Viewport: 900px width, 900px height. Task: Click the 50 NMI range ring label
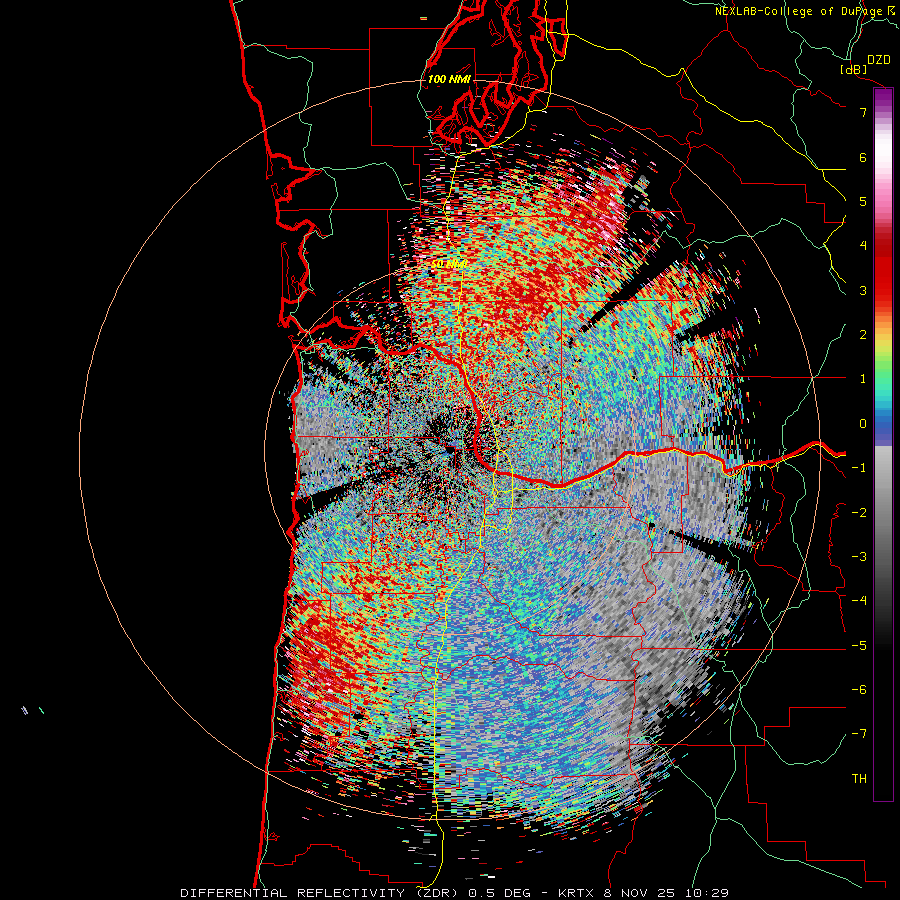coord(449,264)
